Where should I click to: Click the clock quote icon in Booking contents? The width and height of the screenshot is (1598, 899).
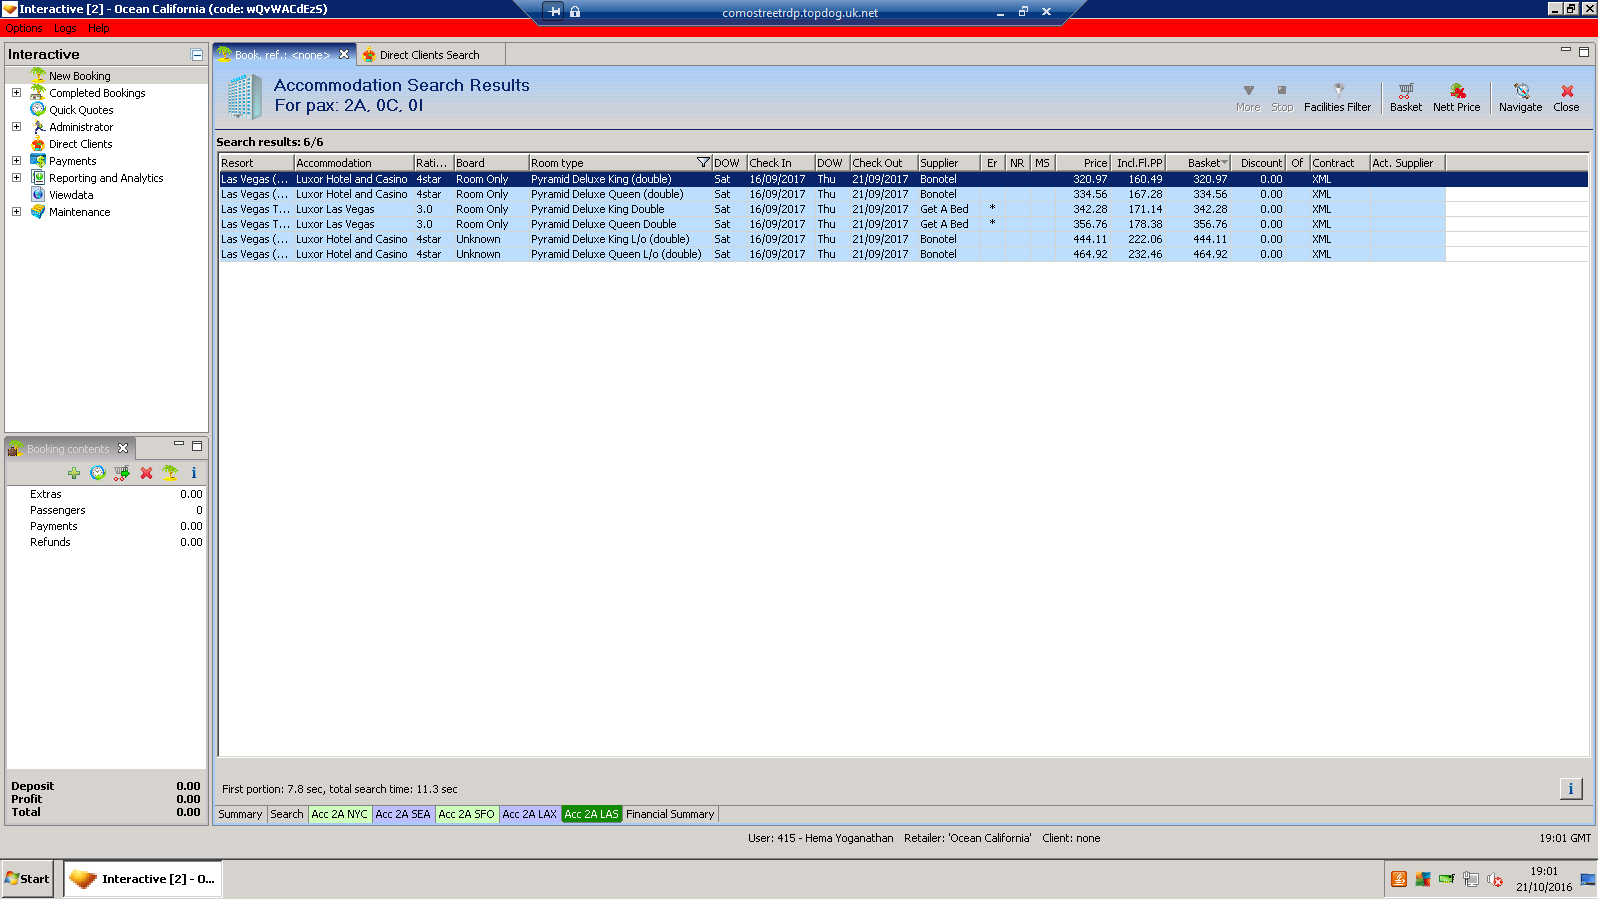97,473
